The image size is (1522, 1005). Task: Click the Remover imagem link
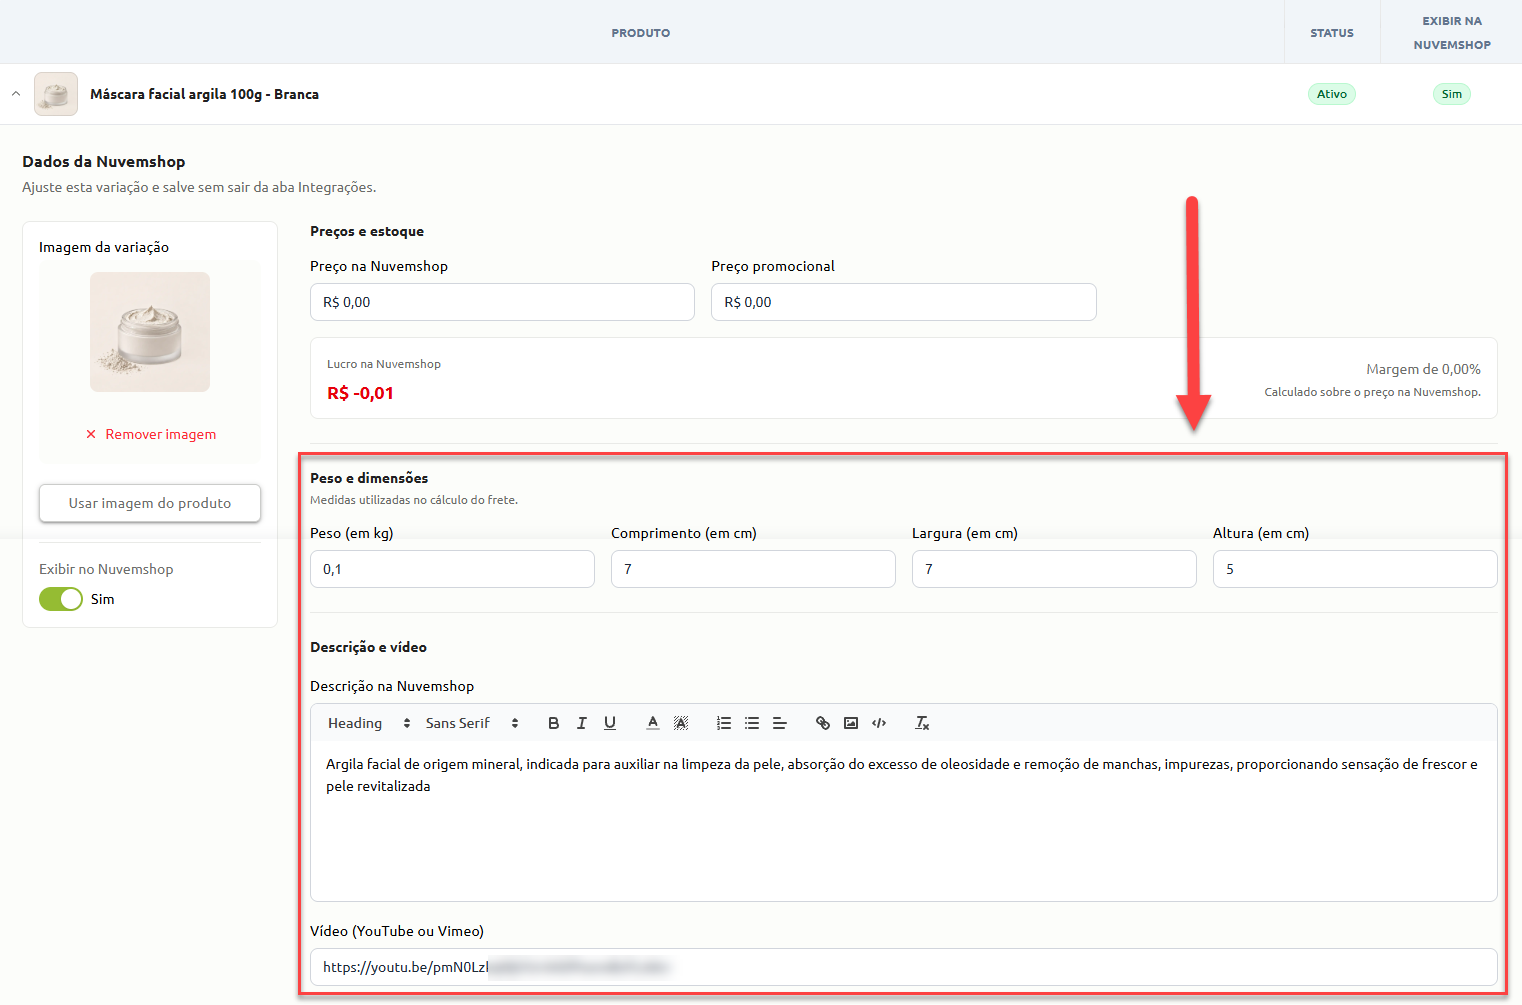coord(161,434)
